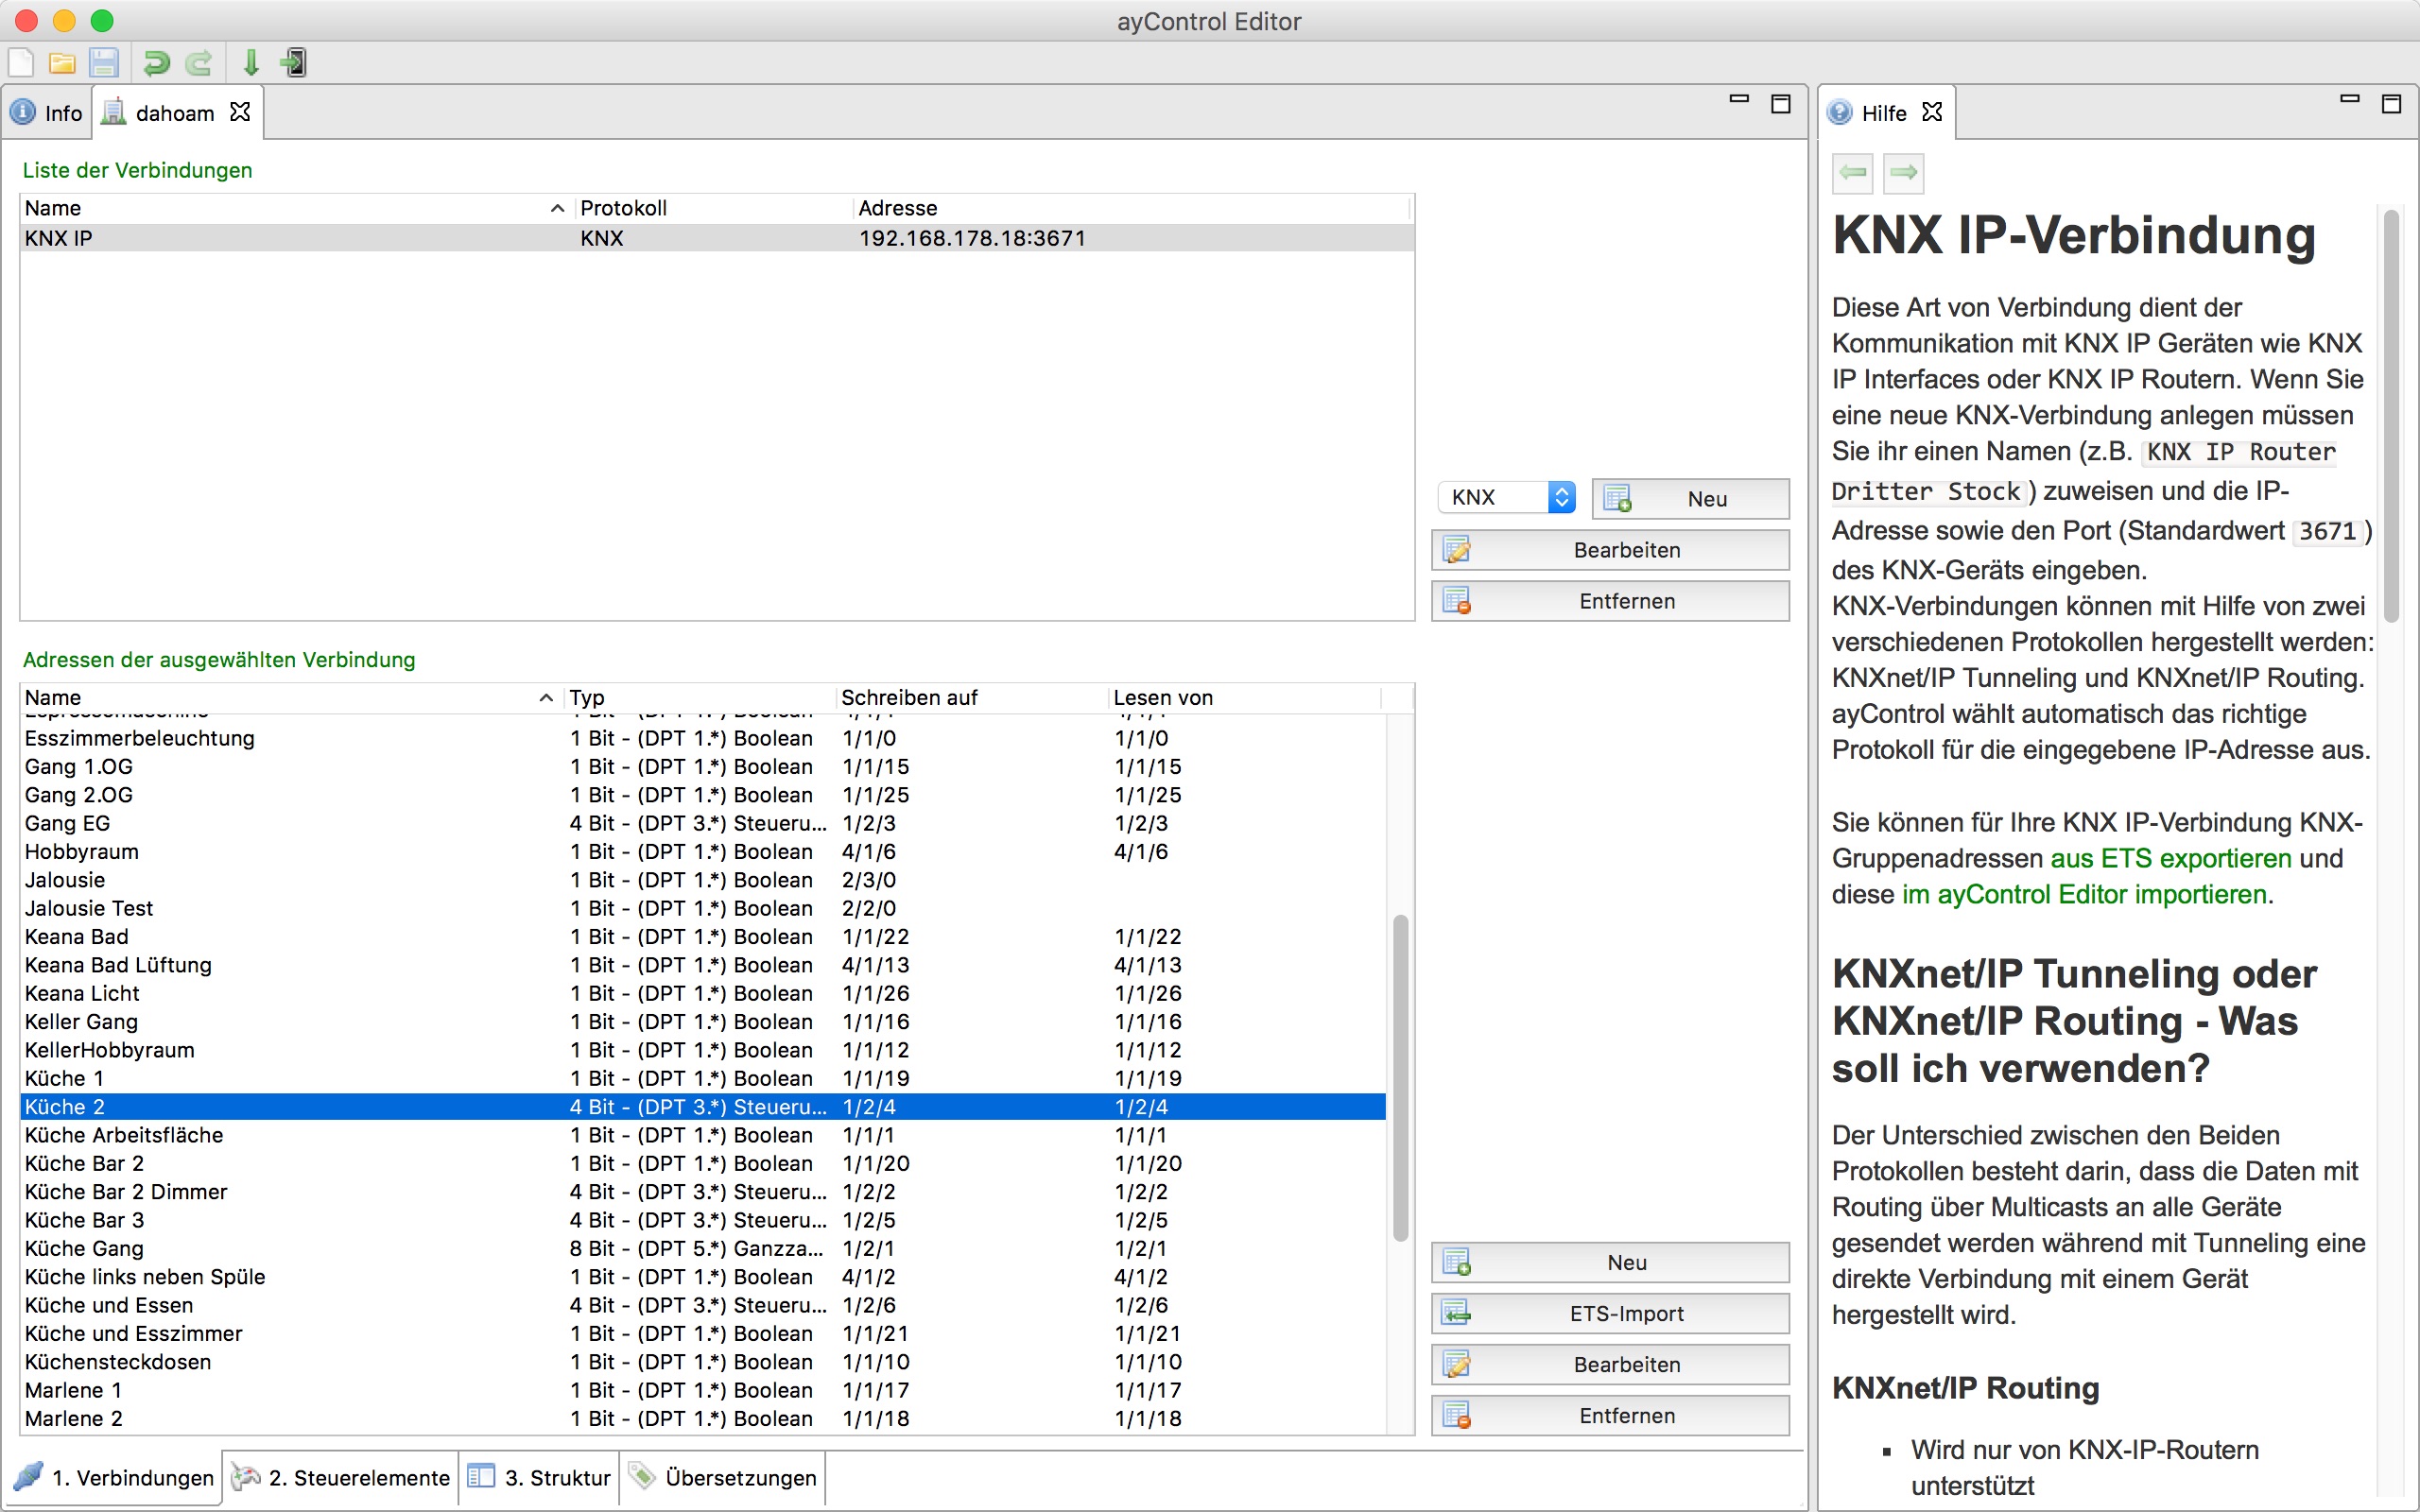Click address 192.168.178.18:3671 cell
The width and height of the screenshot is (2420, 1512).
[972, 238]
